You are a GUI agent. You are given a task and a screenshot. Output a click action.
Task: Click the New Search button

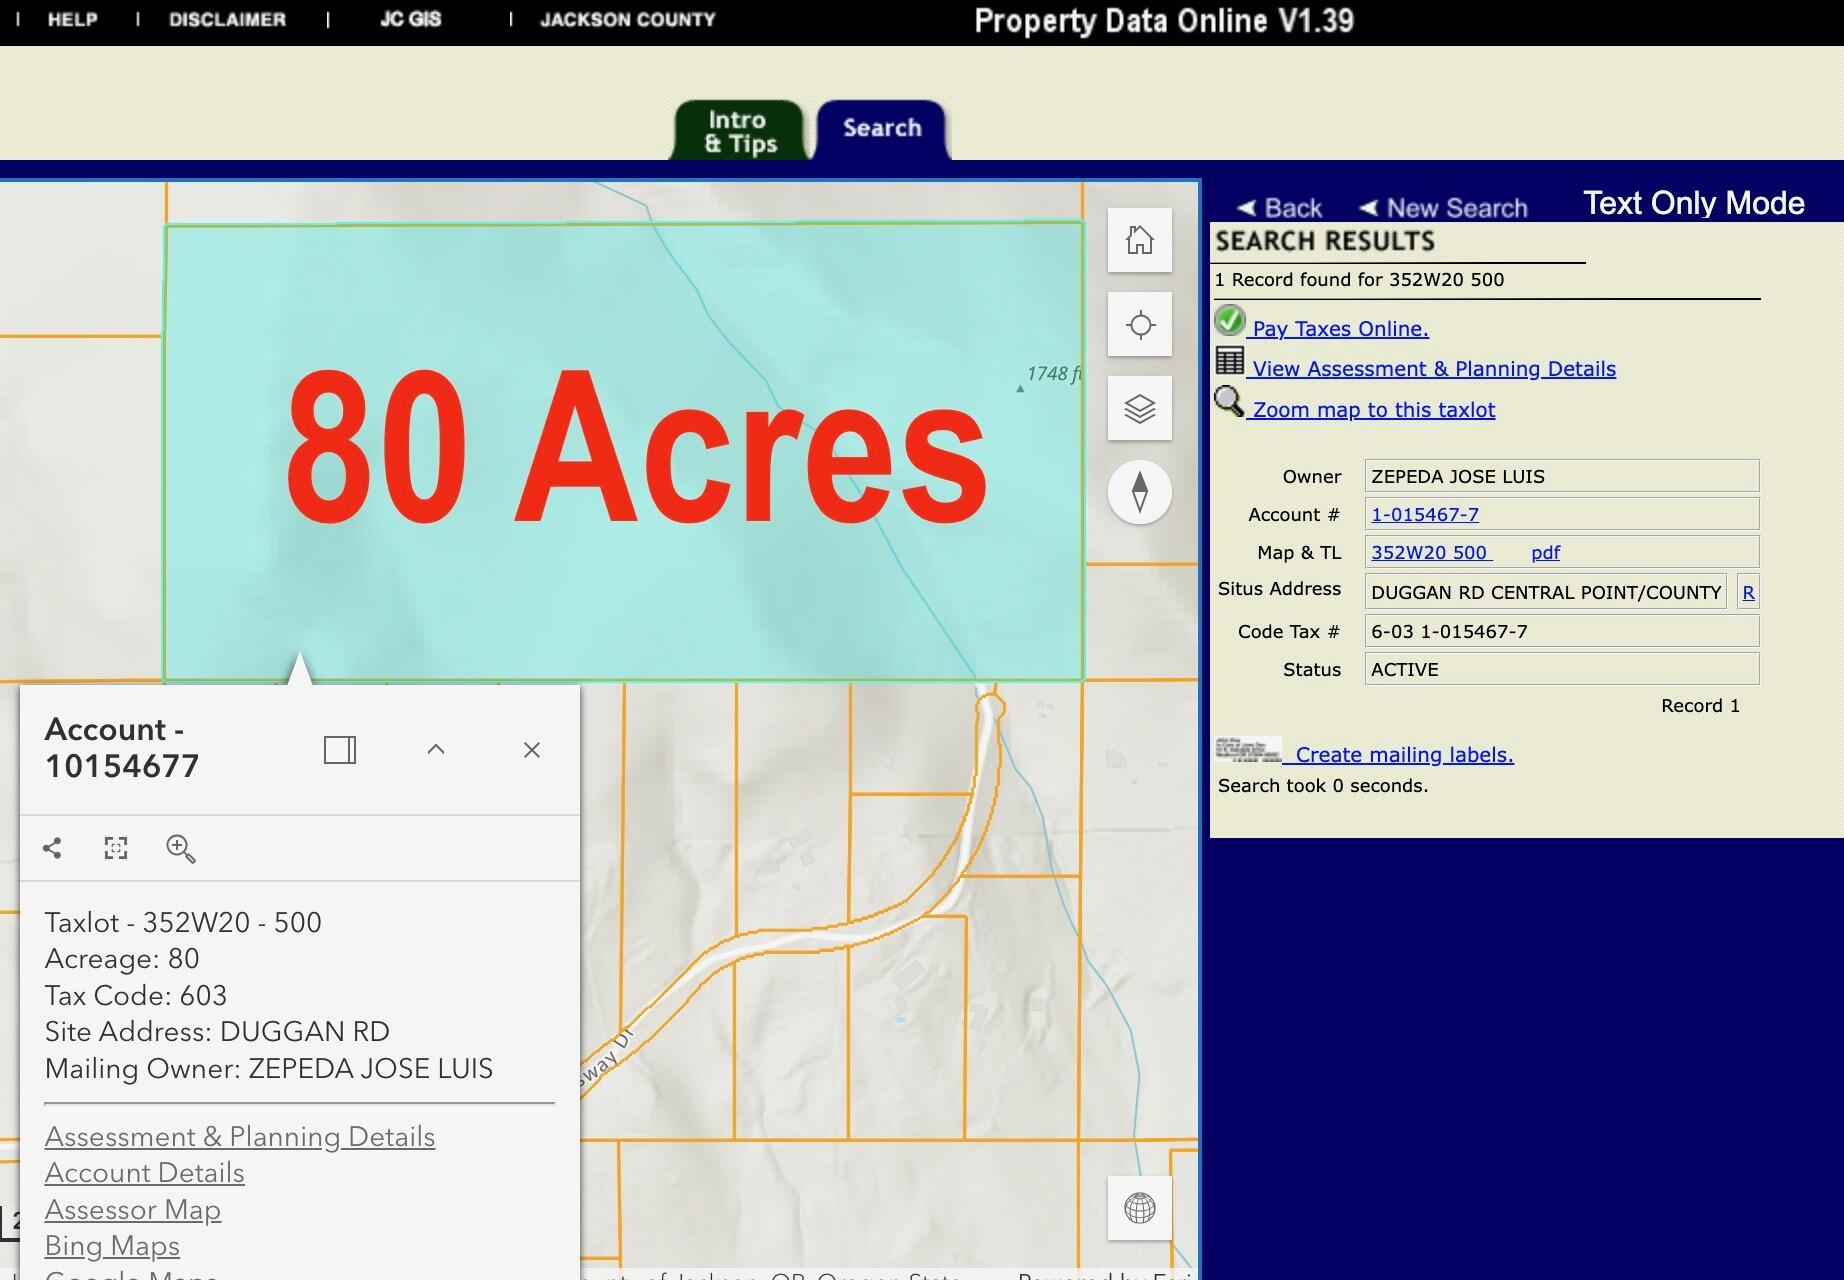pyautogui.click(x=1444, y=208)
